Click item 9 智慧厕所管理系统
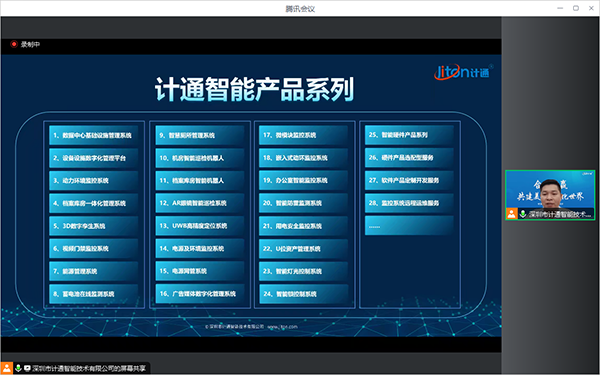The width and height of the screenshot is (600, 375). [200, 135]
